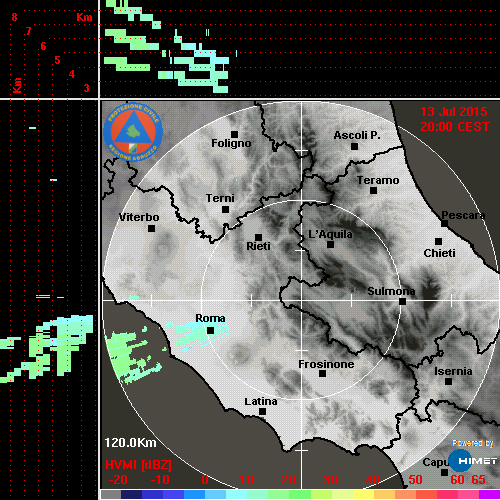Click the Roma label on map
The height and width of the screenshot is (500, 500).
point(210,318)
